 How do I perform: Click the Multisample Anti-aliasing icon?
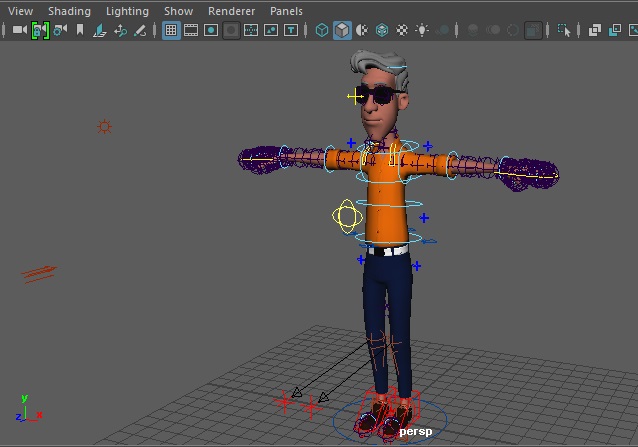513,30
